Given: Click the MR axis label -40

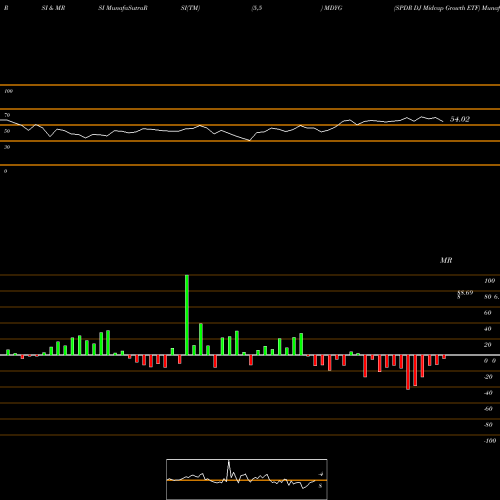Looking at the screenshot, I should tap(488, 393).
